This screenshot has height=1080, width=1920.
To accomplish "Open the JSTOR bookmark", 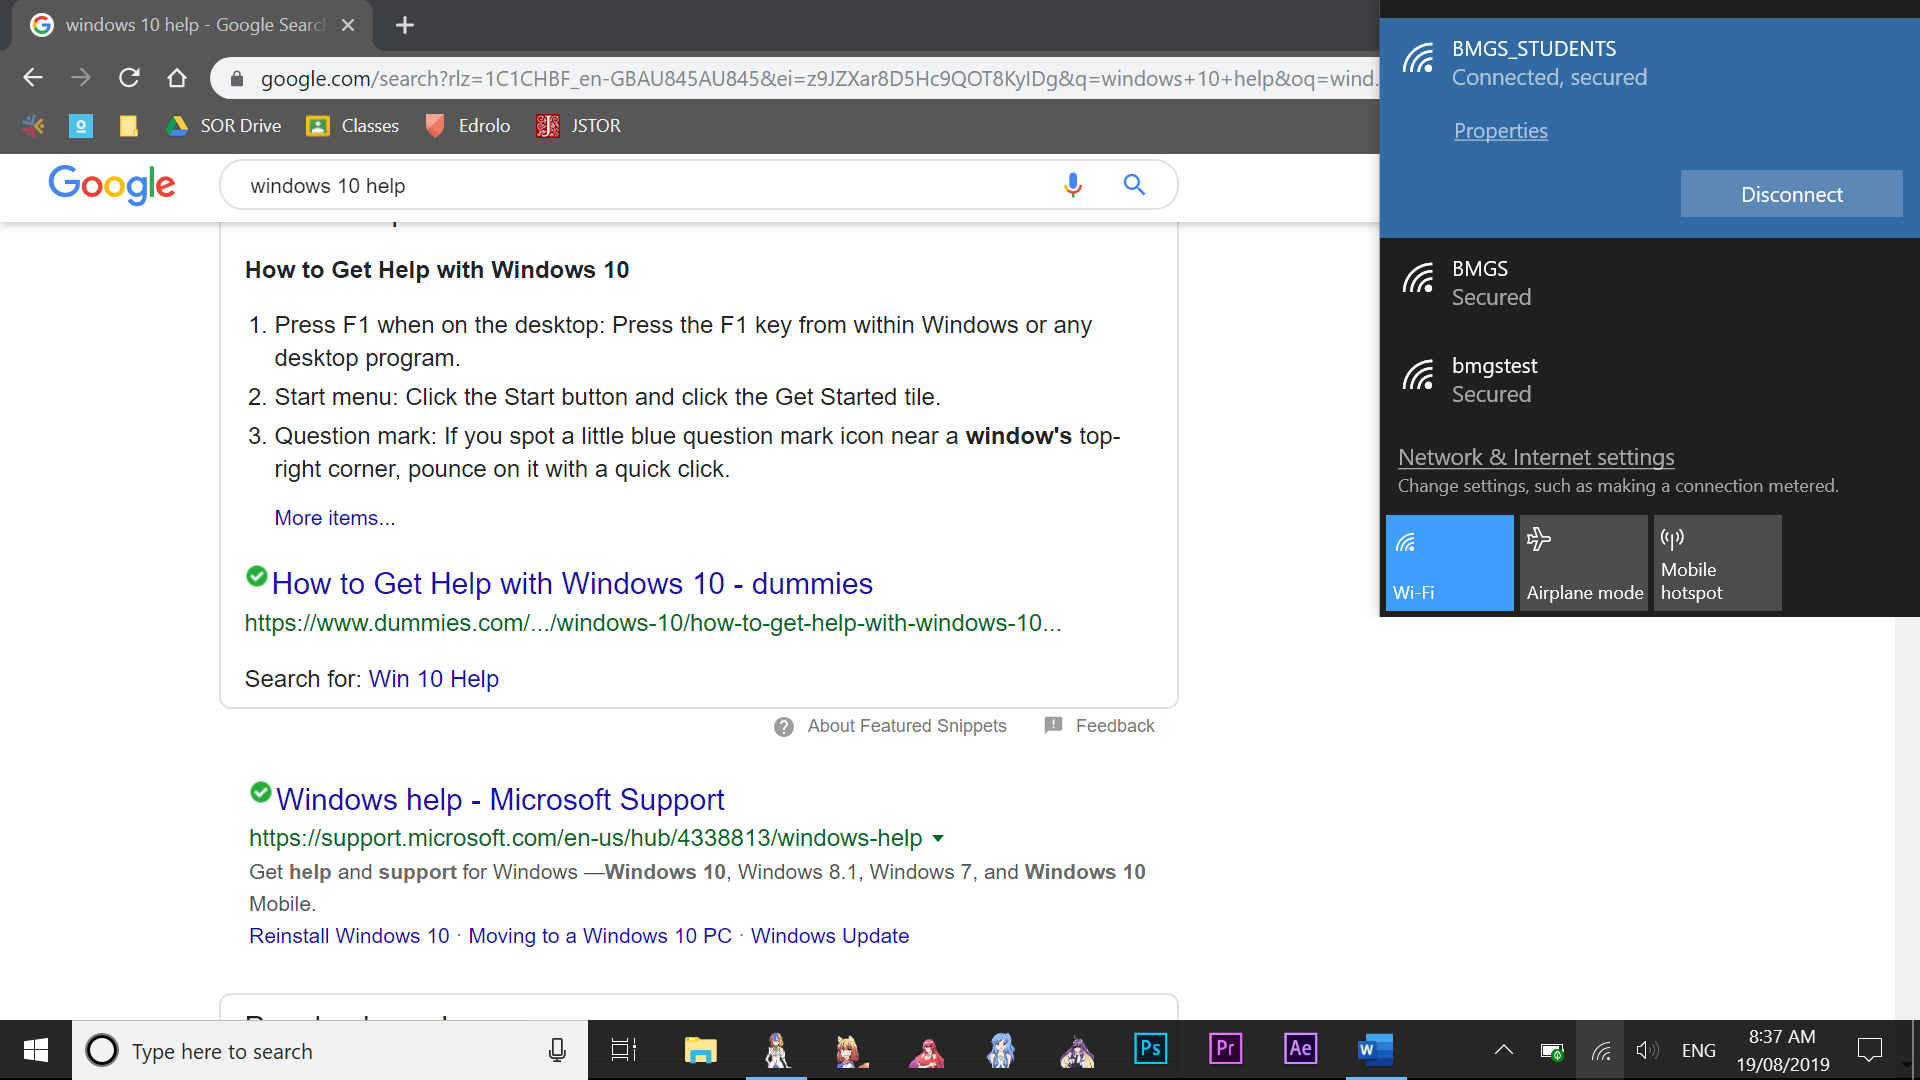I will click(x=578, y=125).
